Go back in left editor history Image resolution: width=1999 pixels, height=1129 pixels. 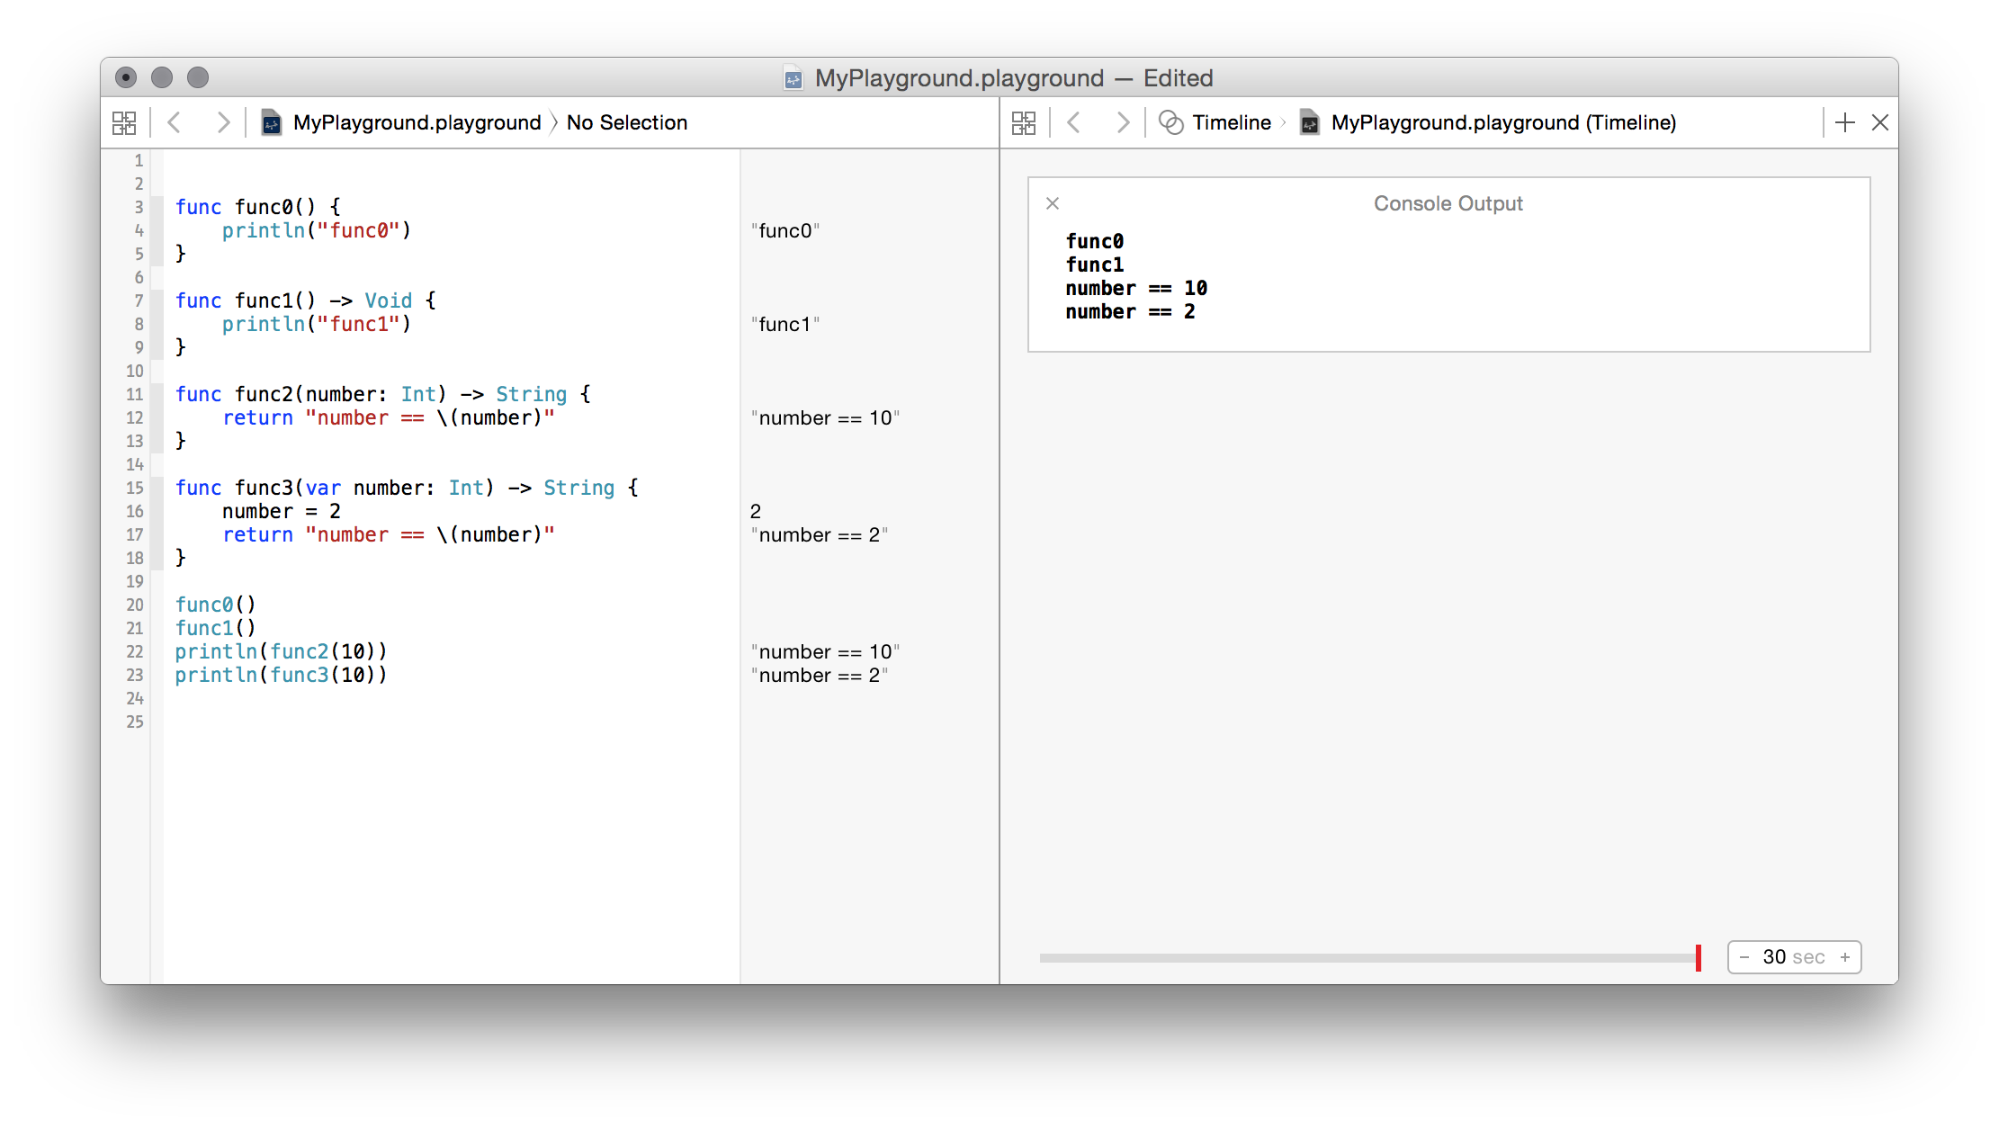point(175,123)
